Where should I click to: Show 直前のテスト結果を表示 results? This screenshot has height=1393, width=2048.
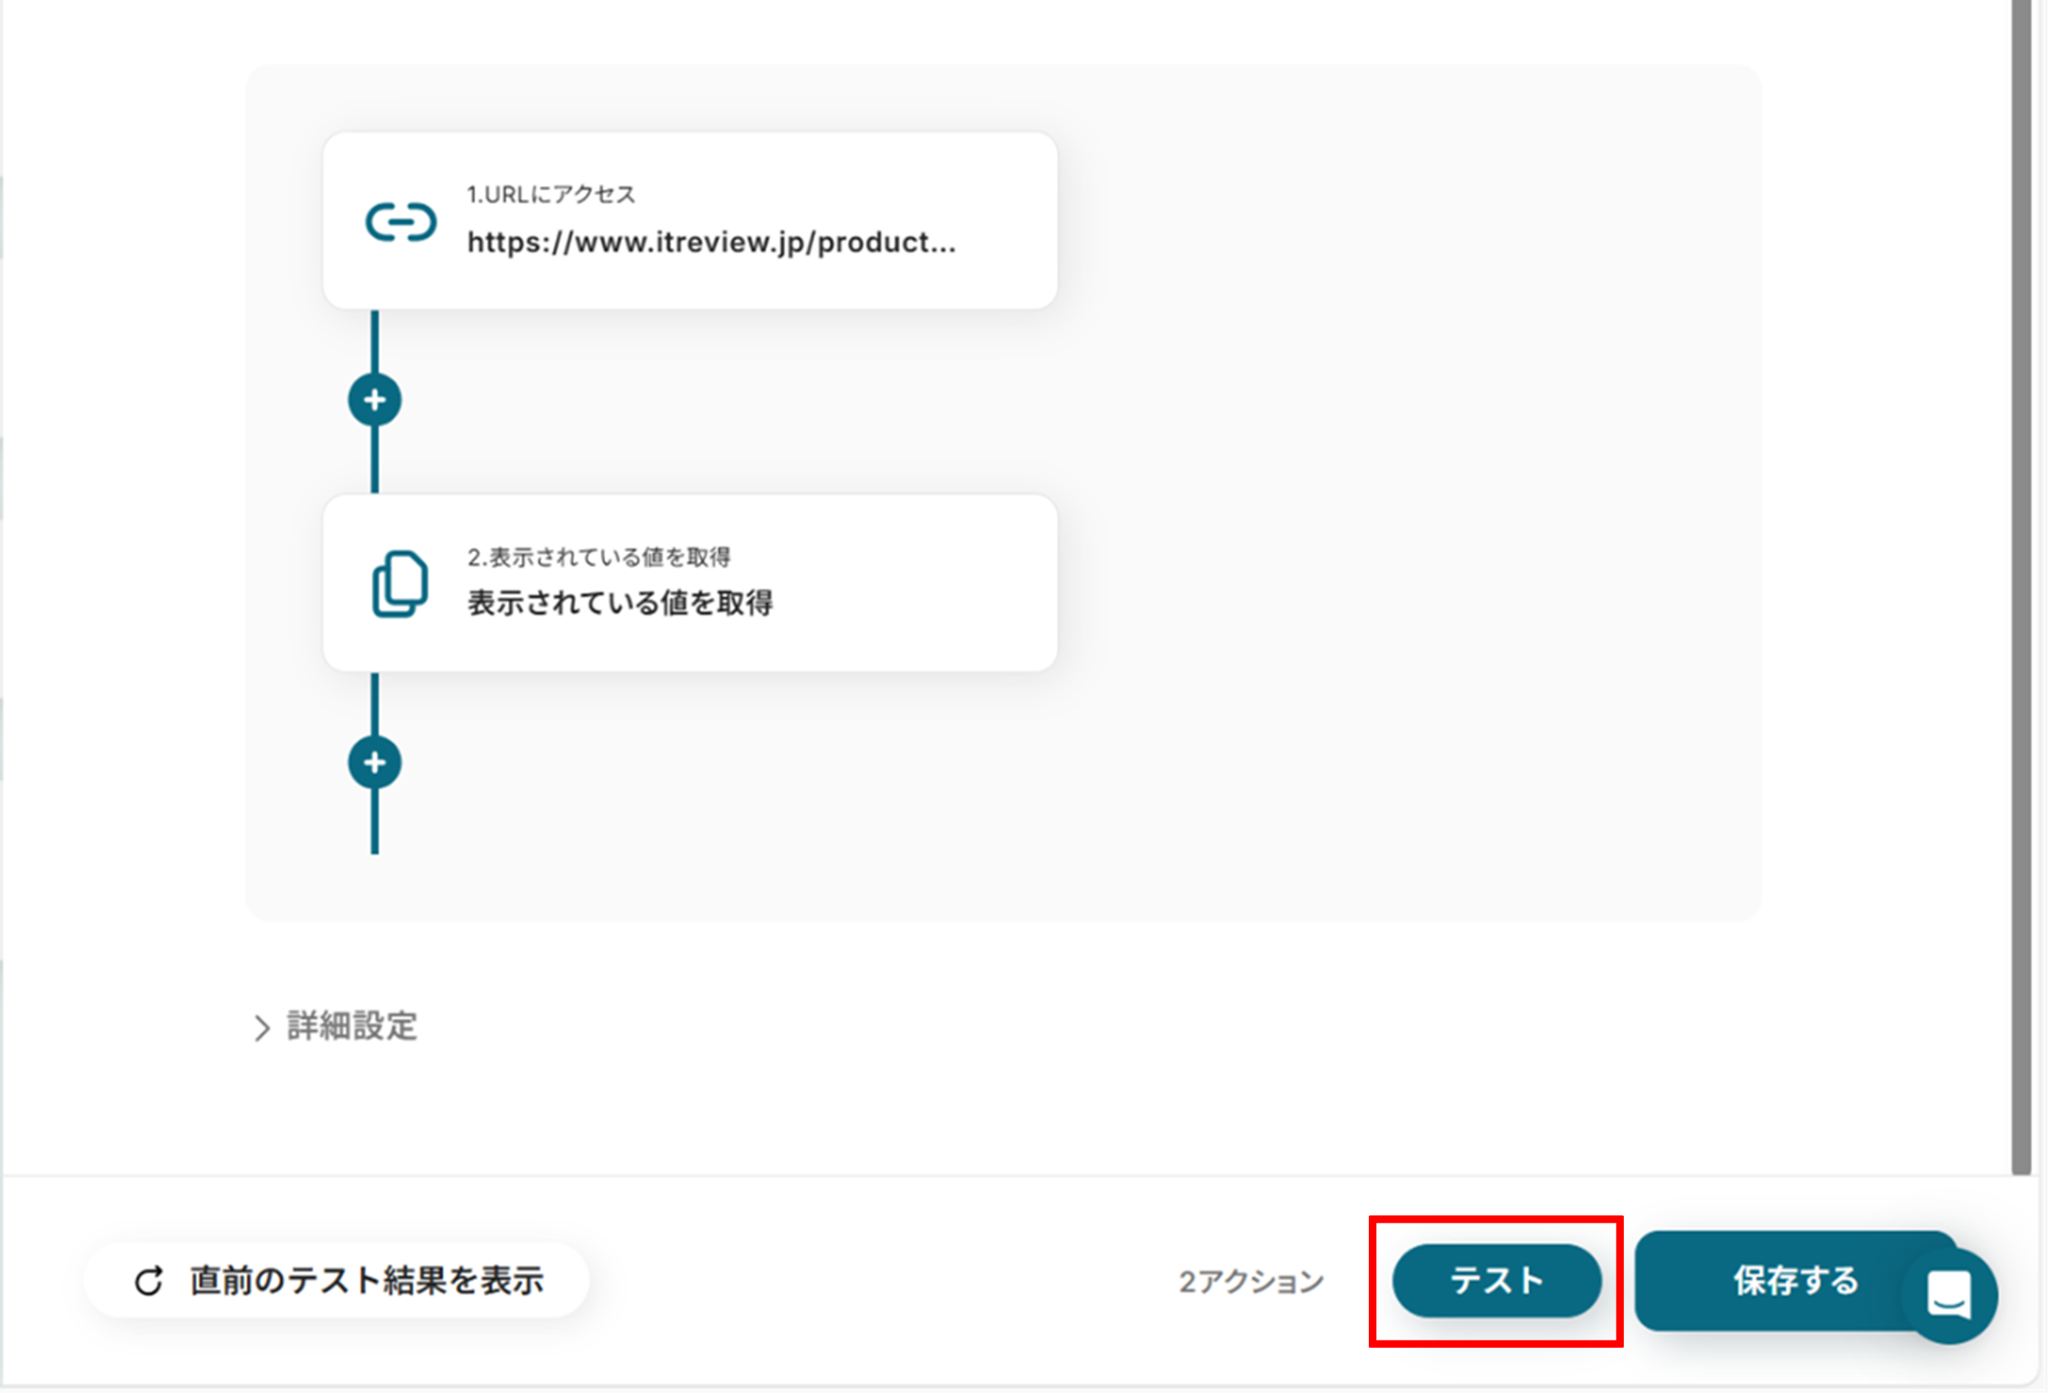(366, 1281)
